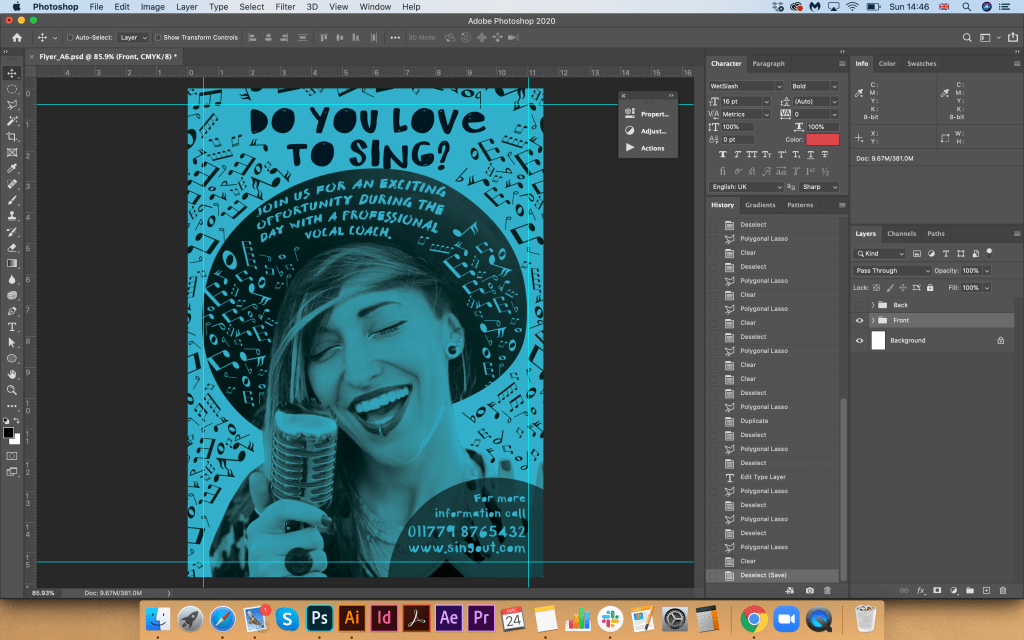Image resolution: width=1024 pixels, height=640 pixels.
Task: Select the Crop tool
Action: click(12, 136)
